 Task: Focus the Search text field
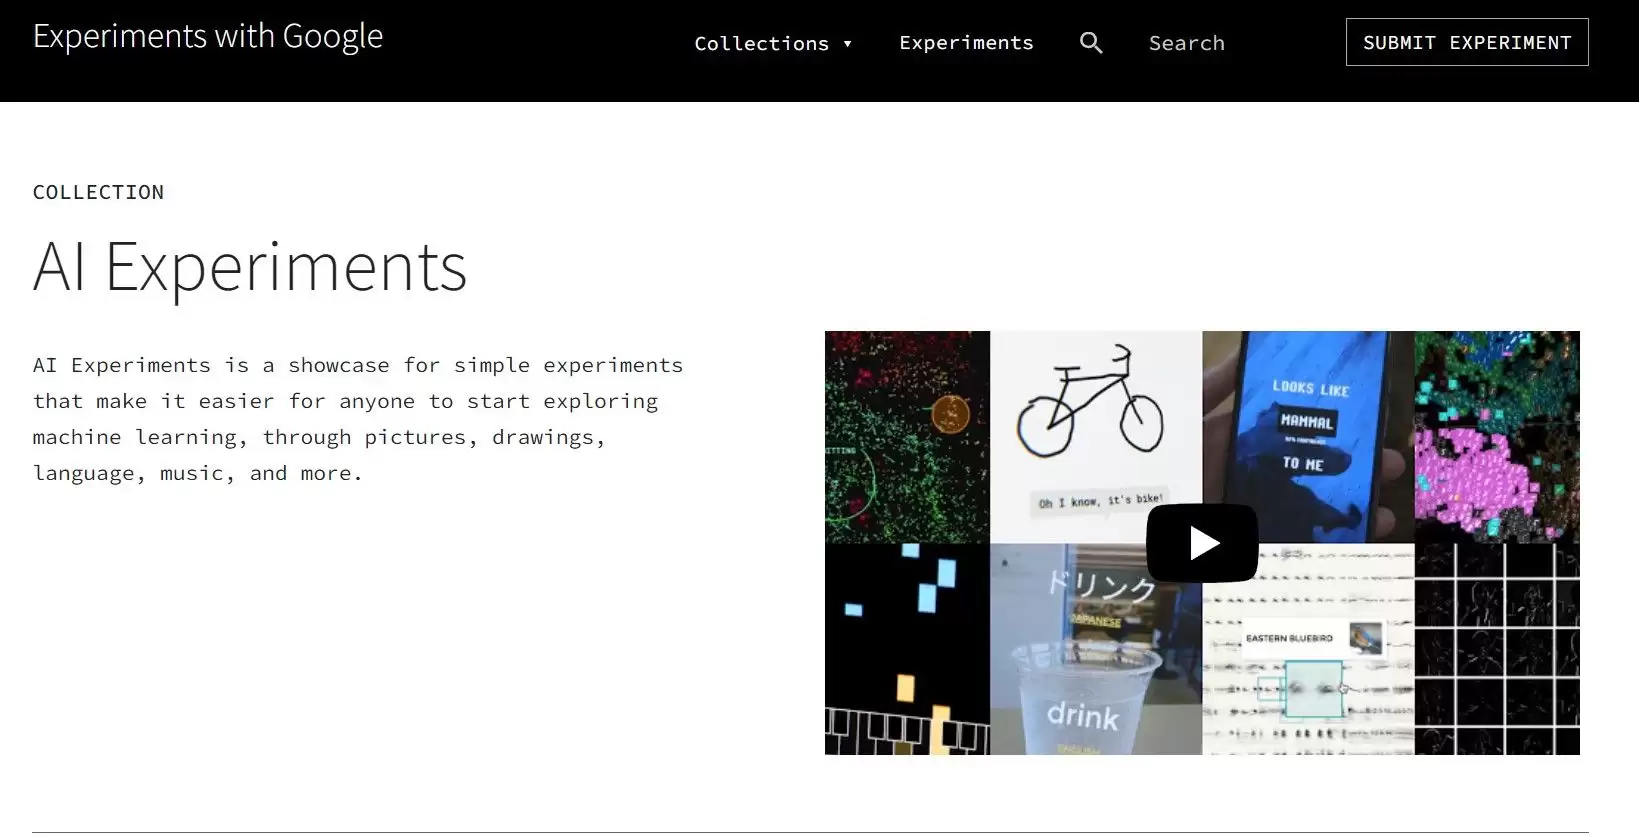[x=1230, y=43]
